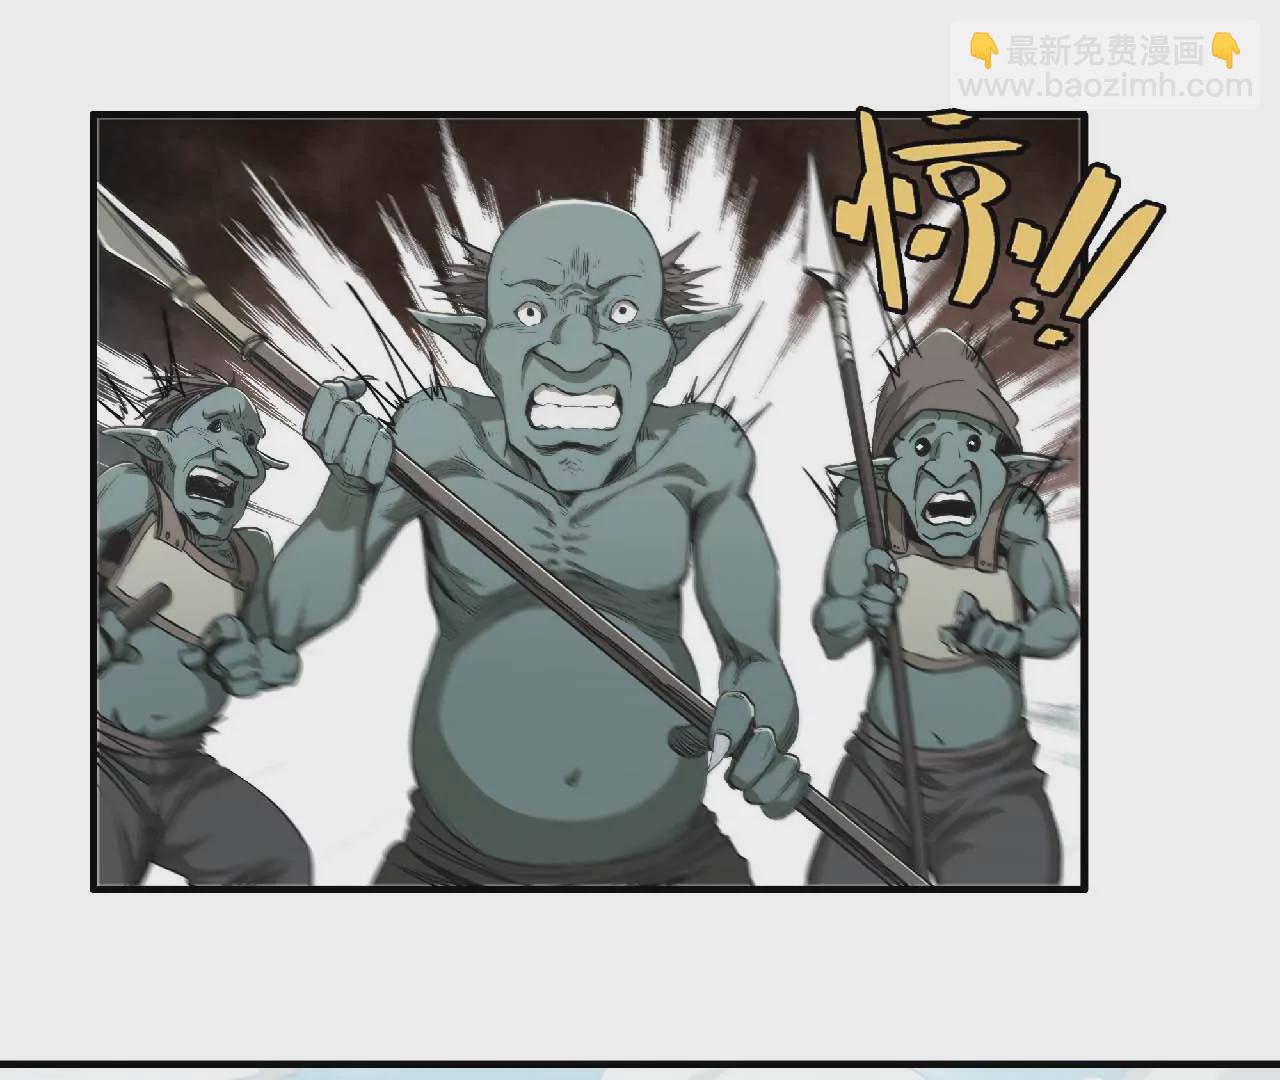Click the hooded goblin's brown hood
The height and width of the screenshot is (1080, 1280).
click(x=945, y=385)
